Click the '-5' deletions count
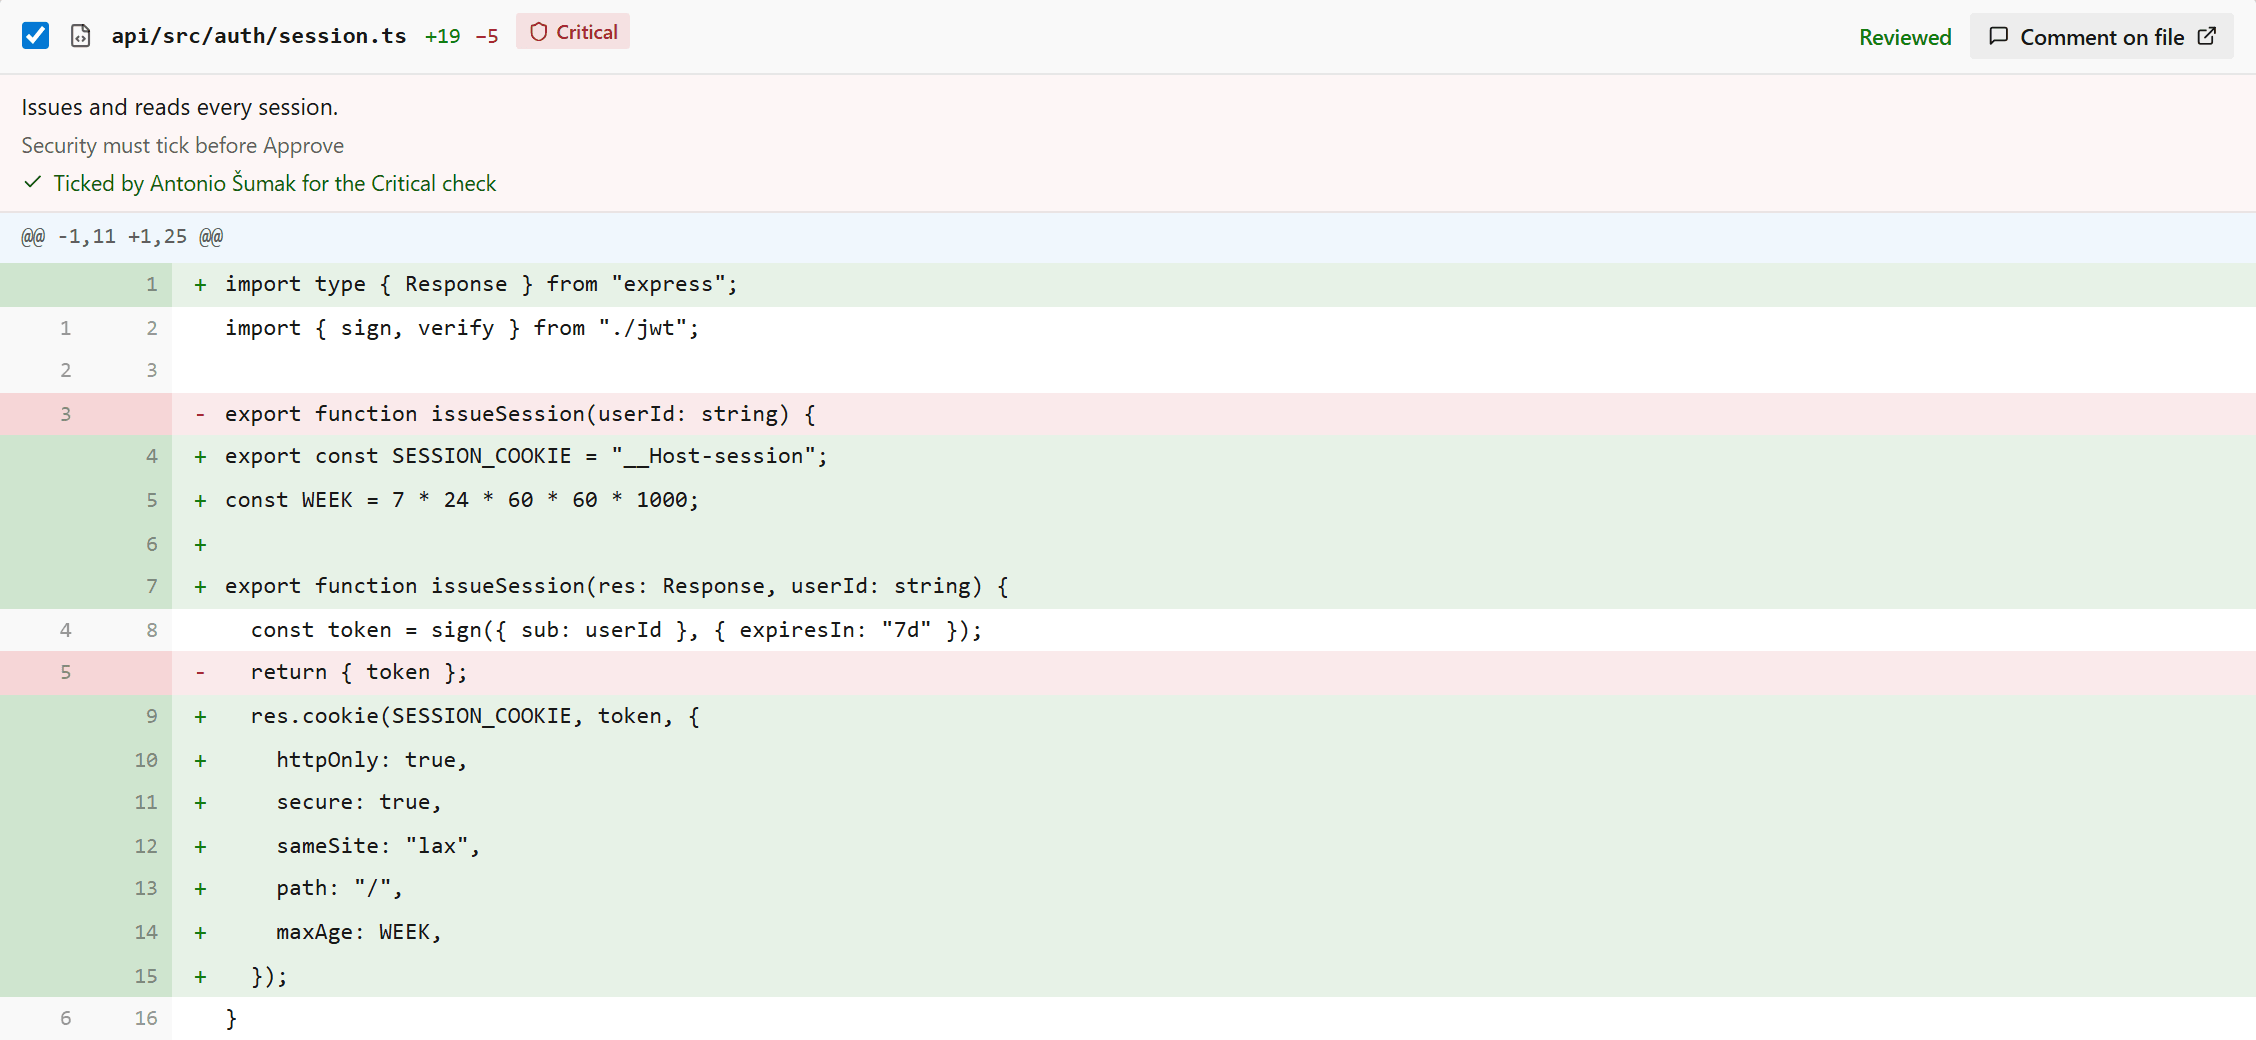The width and height of the screenshot is (2256, 1040). pos(487,37)
